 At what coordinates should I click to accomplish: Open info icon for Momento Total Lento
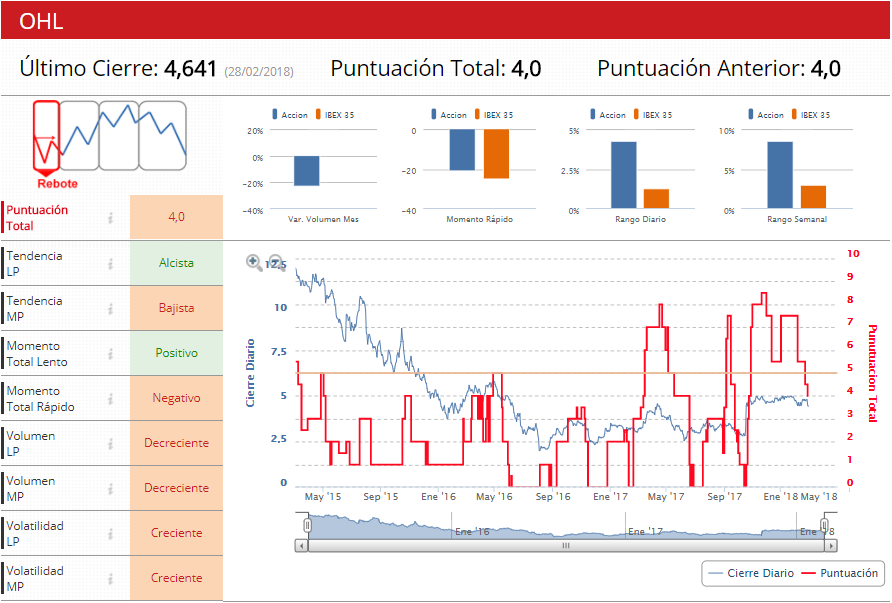coord(111,353)
